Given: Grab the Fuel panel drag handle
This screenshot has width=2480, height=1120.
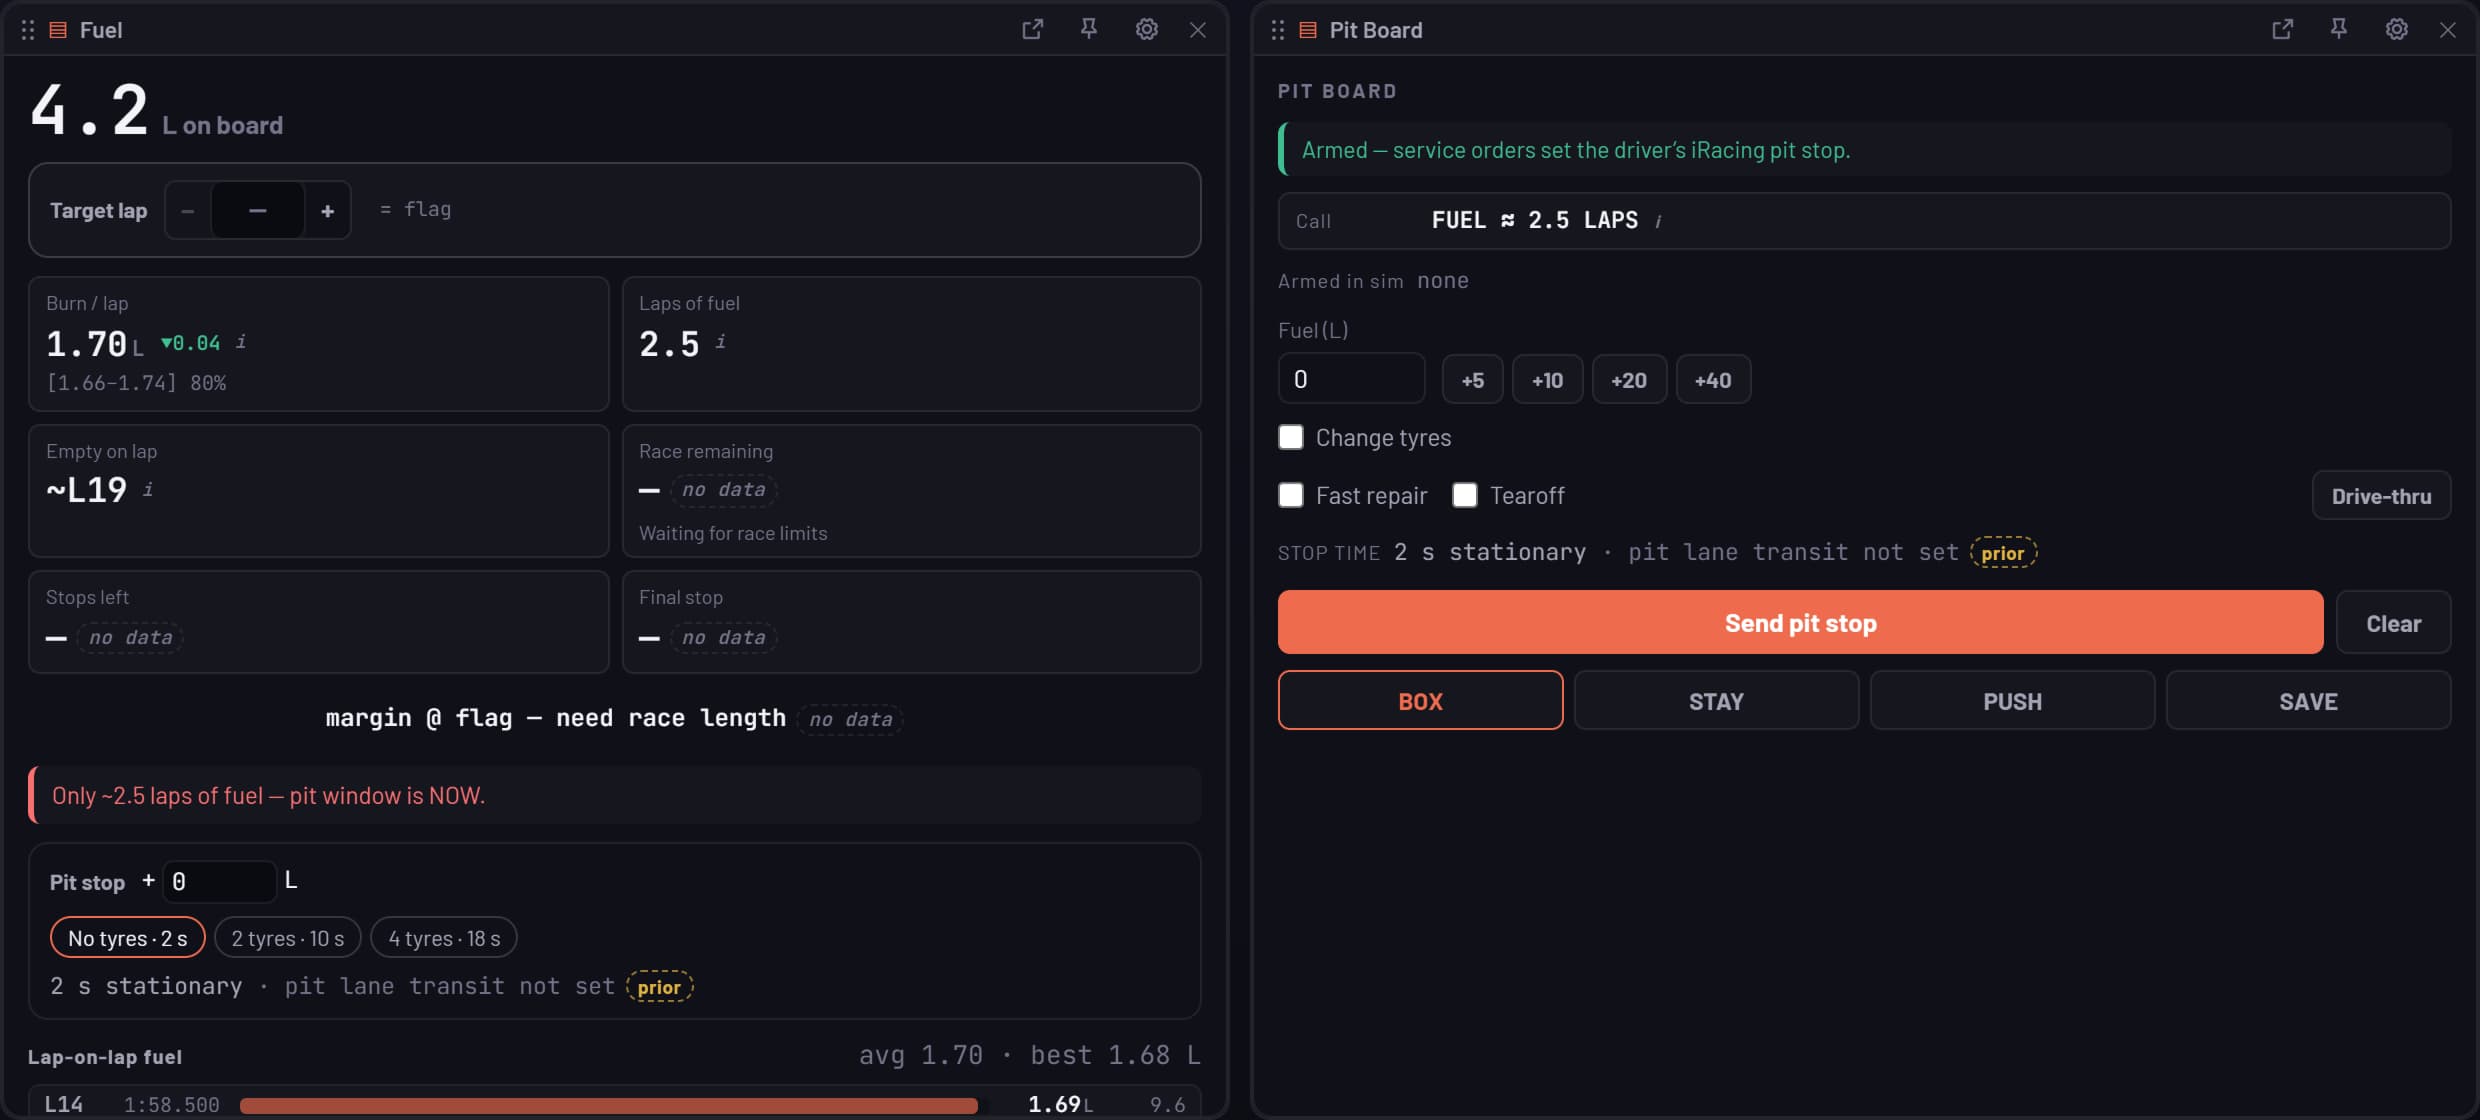Looking at the screenshot, I should 28,30.
